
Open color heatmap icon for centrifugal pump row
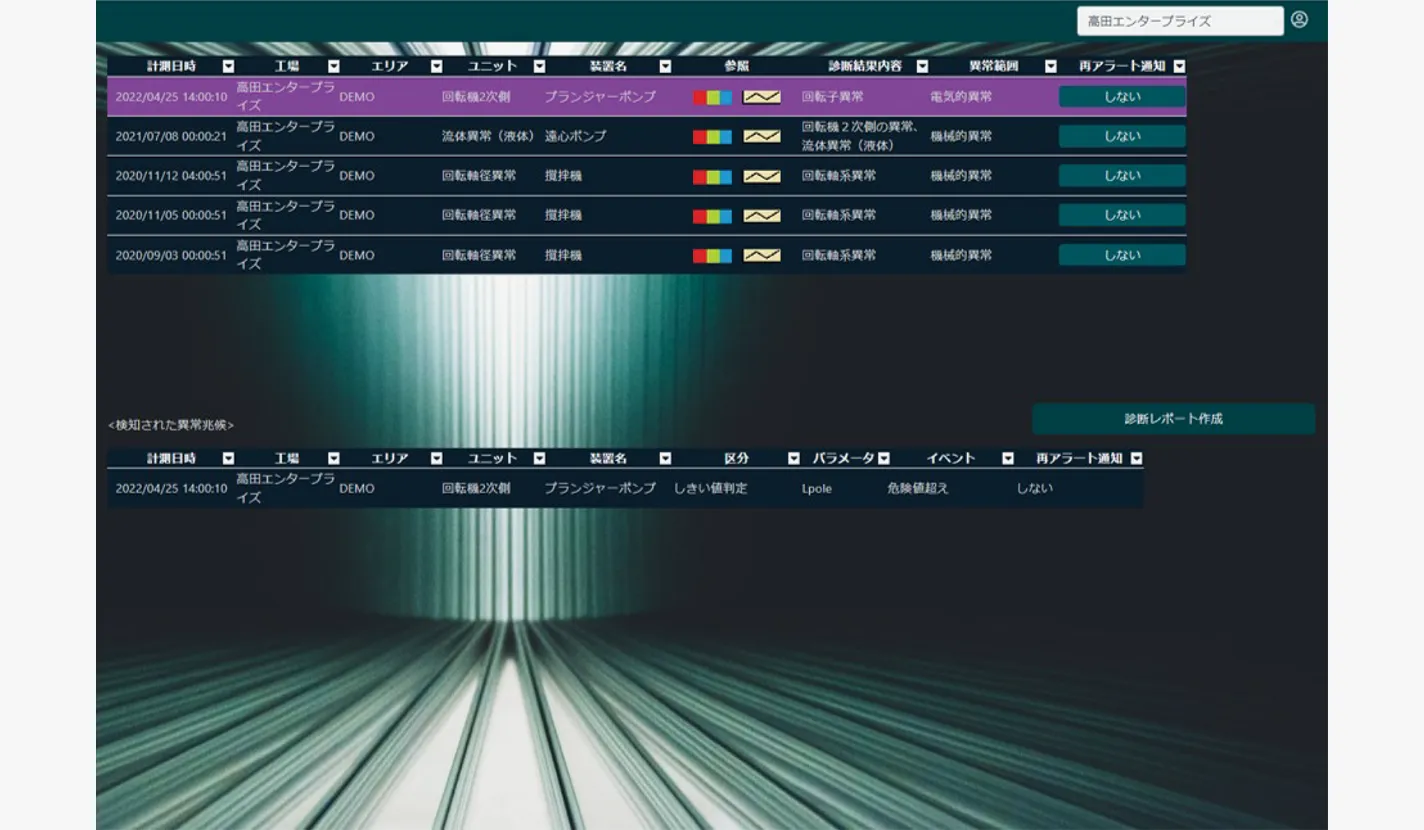tap(712, 136)
